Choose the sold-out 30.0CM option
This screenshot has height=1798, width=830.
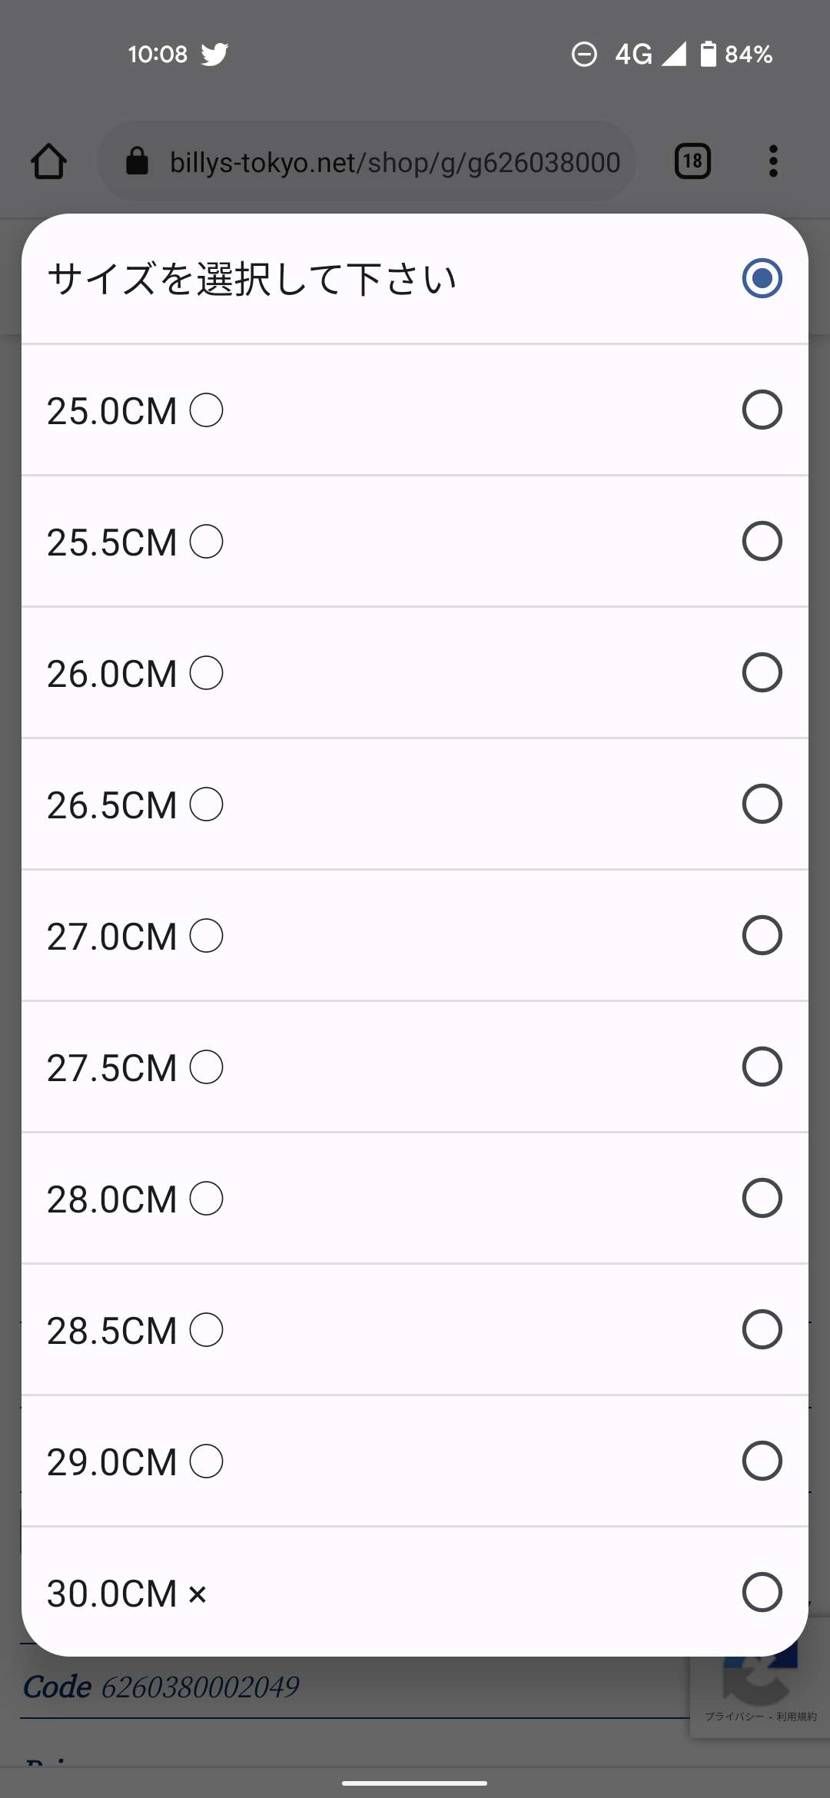click(x=415, y=1592)
